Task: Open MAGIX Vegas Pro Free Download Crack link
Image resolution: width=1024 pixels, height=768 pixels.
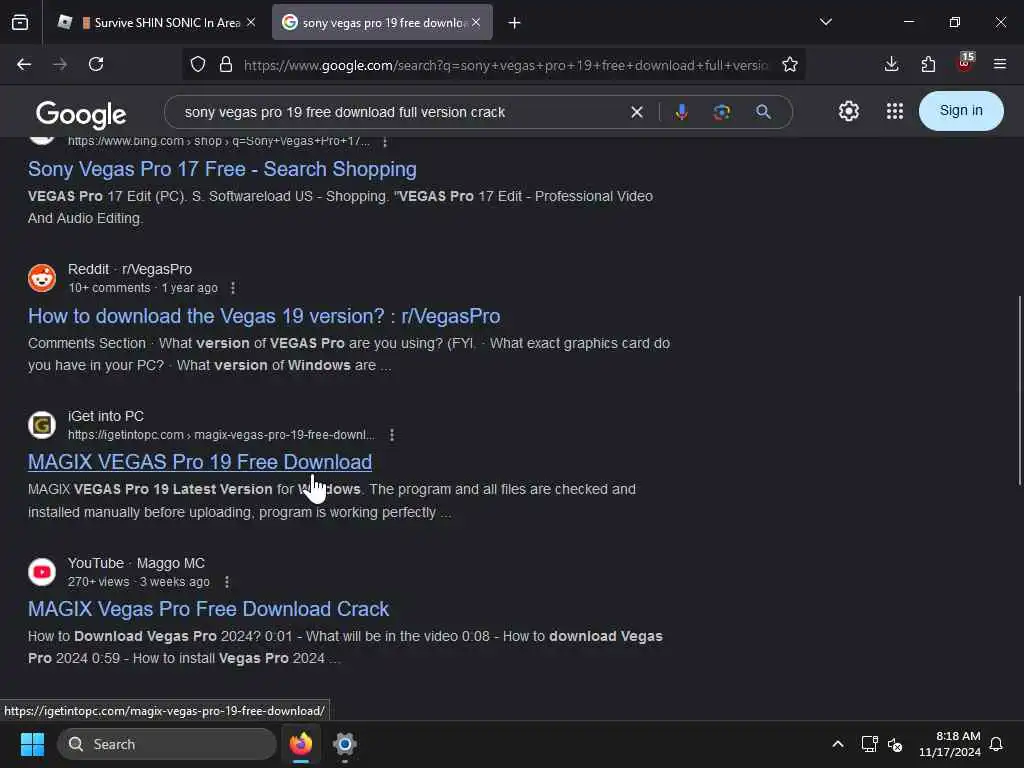Action: tap(208, 609)
